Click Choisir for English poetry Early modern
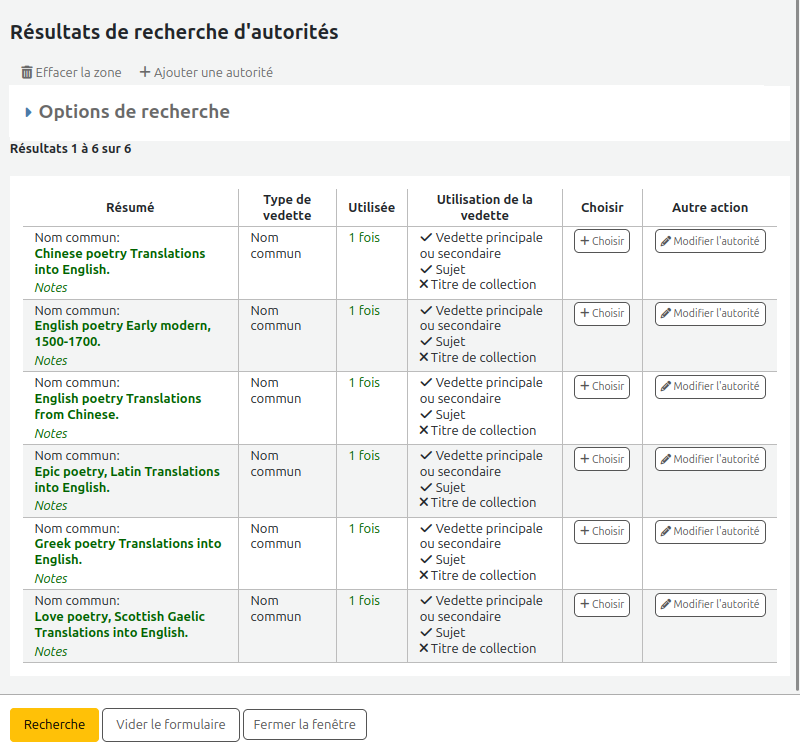 click(x=601, y=314)
